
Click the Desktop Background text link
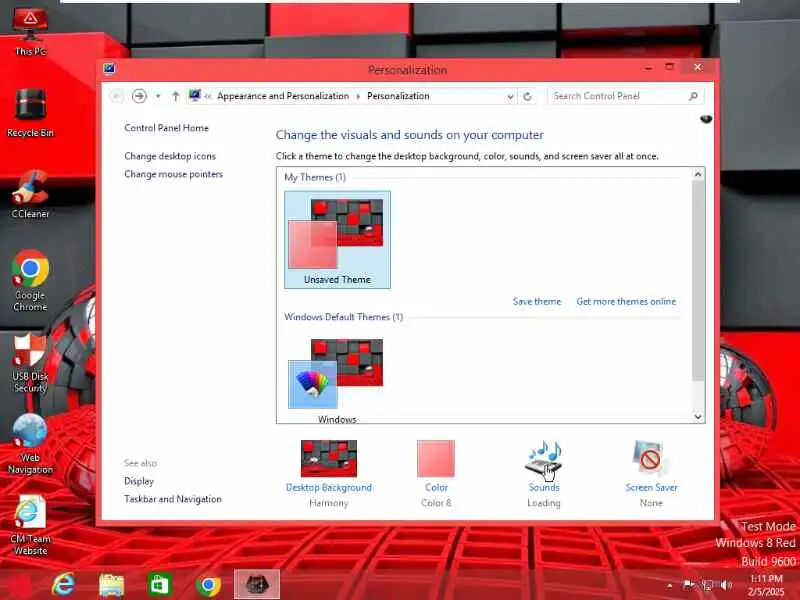329,487
